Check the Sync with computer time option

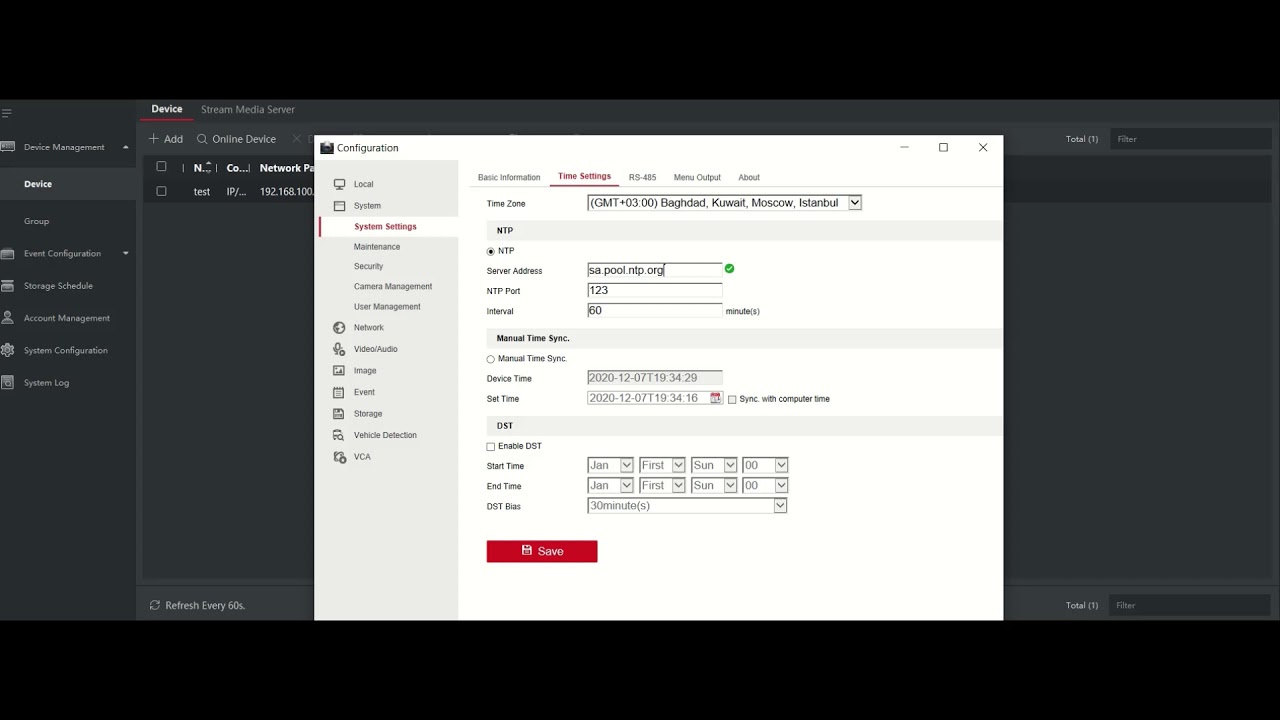click(733, 398)
